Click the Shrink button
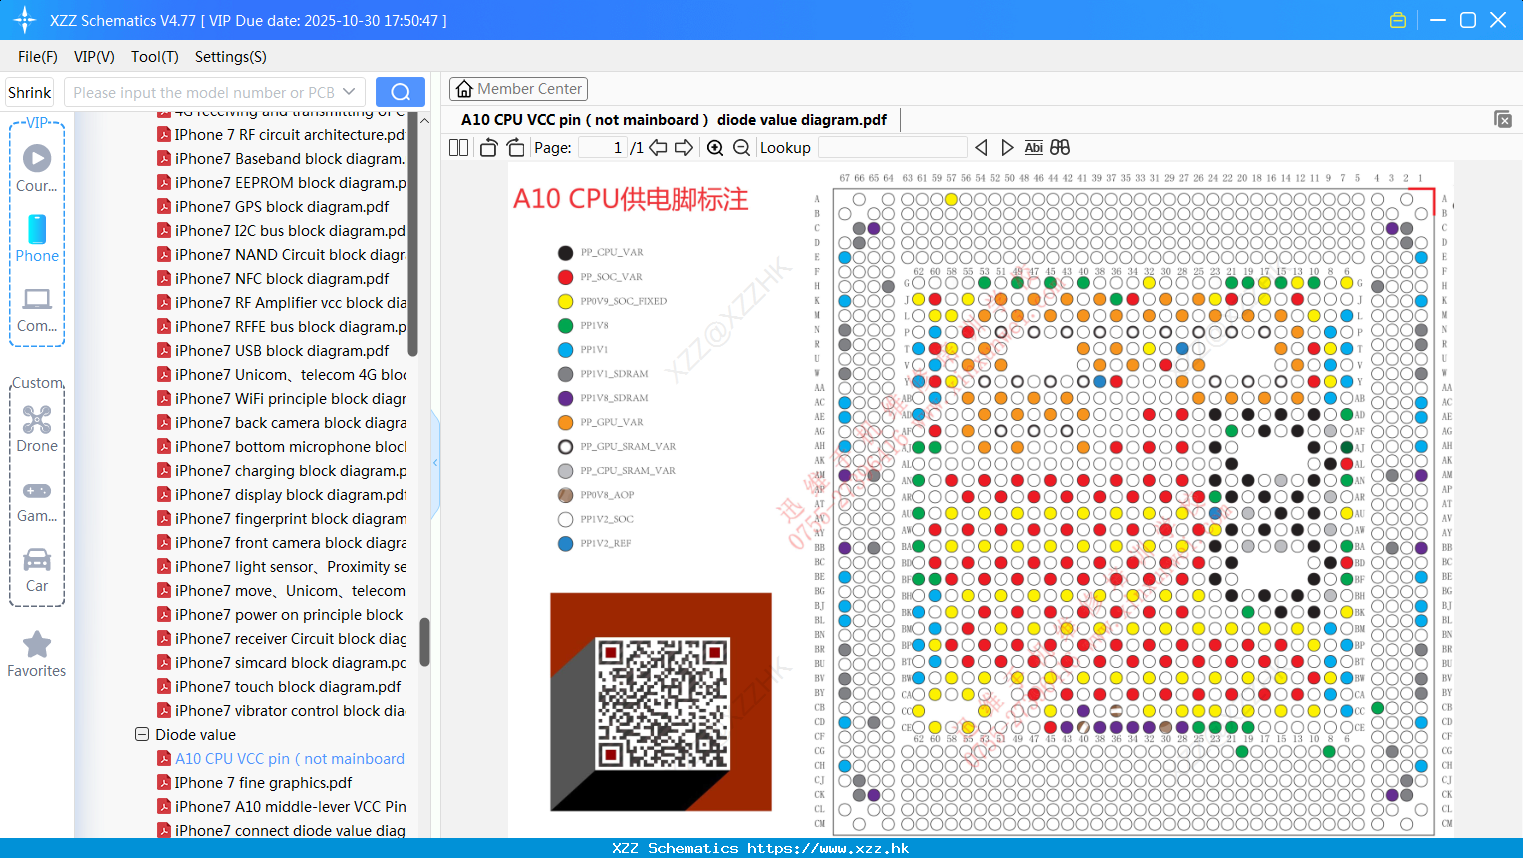 [x=30, y=92]
